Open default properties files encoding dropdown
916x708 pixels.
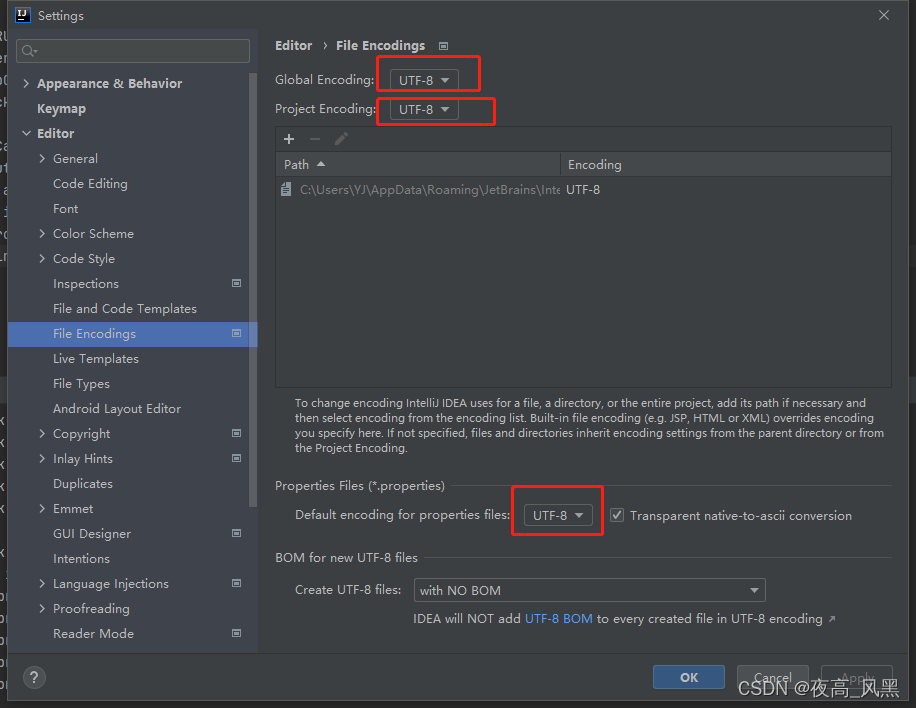[558, 515]
